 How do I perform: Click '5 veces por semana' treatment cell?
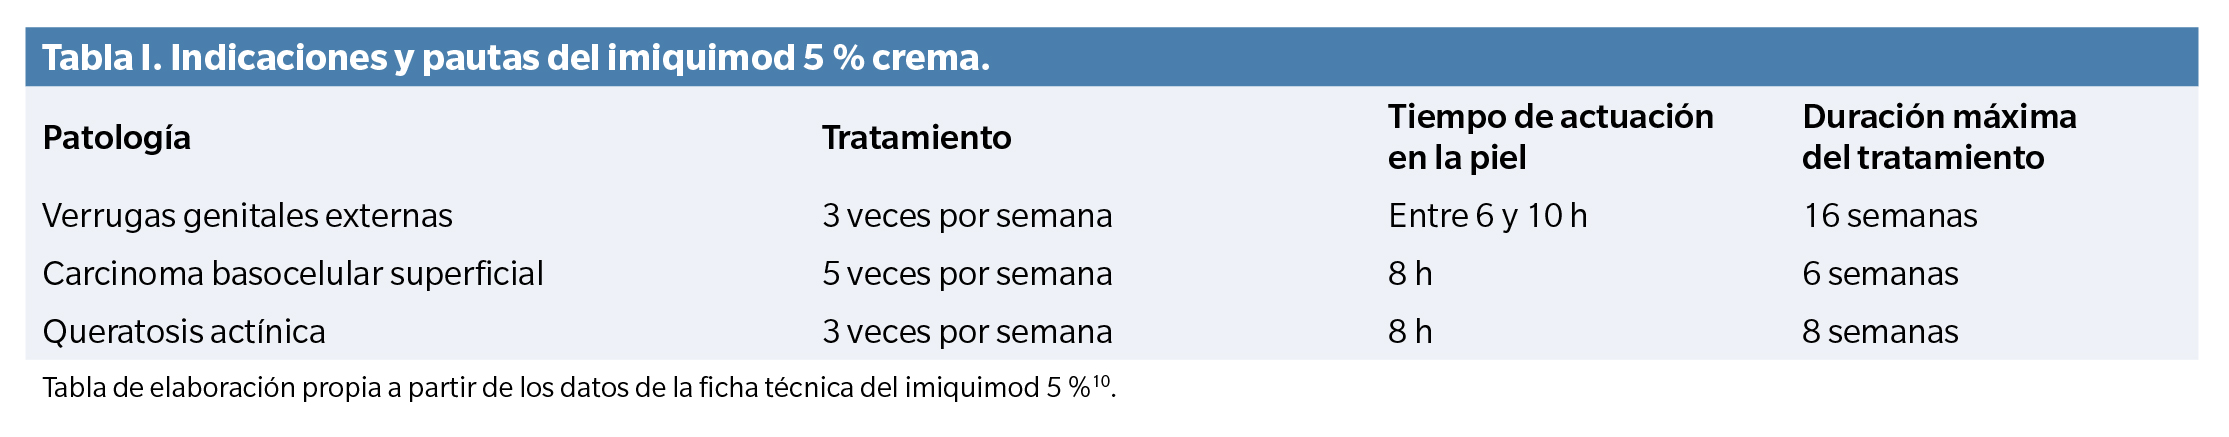pyautogui.click(x=966, y=274)
